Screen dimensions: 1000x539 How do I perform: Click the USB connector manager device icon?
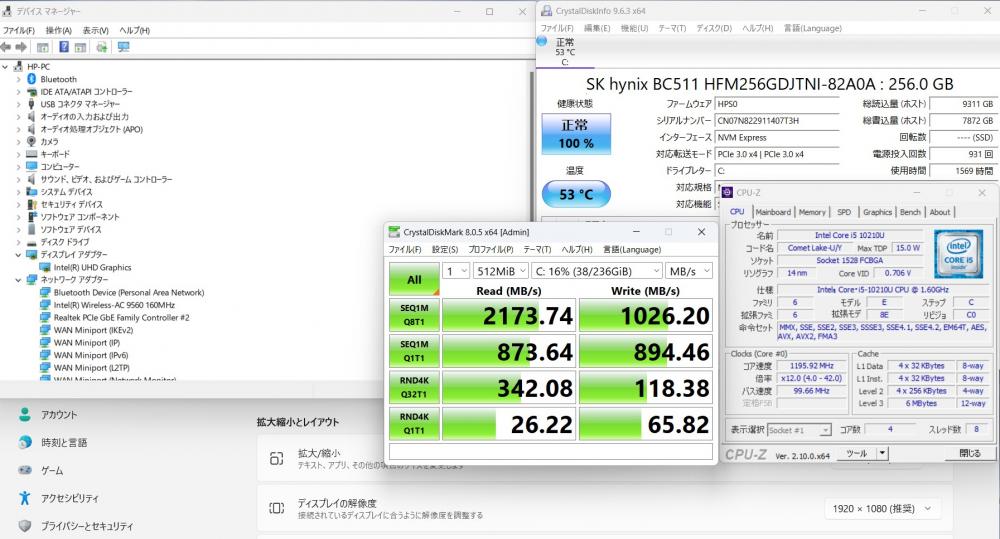32,104
